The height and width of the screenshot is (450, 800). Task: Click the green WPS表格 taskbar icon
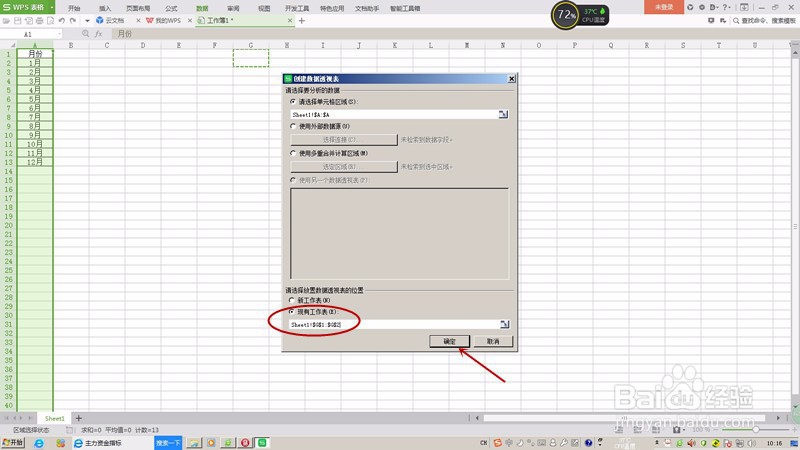pos(262,443)
